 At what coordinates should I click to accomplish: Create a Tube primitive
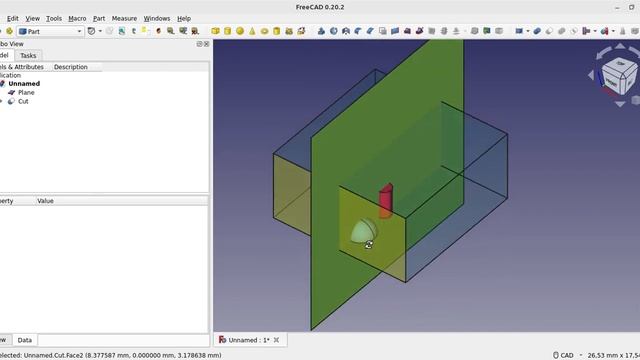click(x=277, y=31)
